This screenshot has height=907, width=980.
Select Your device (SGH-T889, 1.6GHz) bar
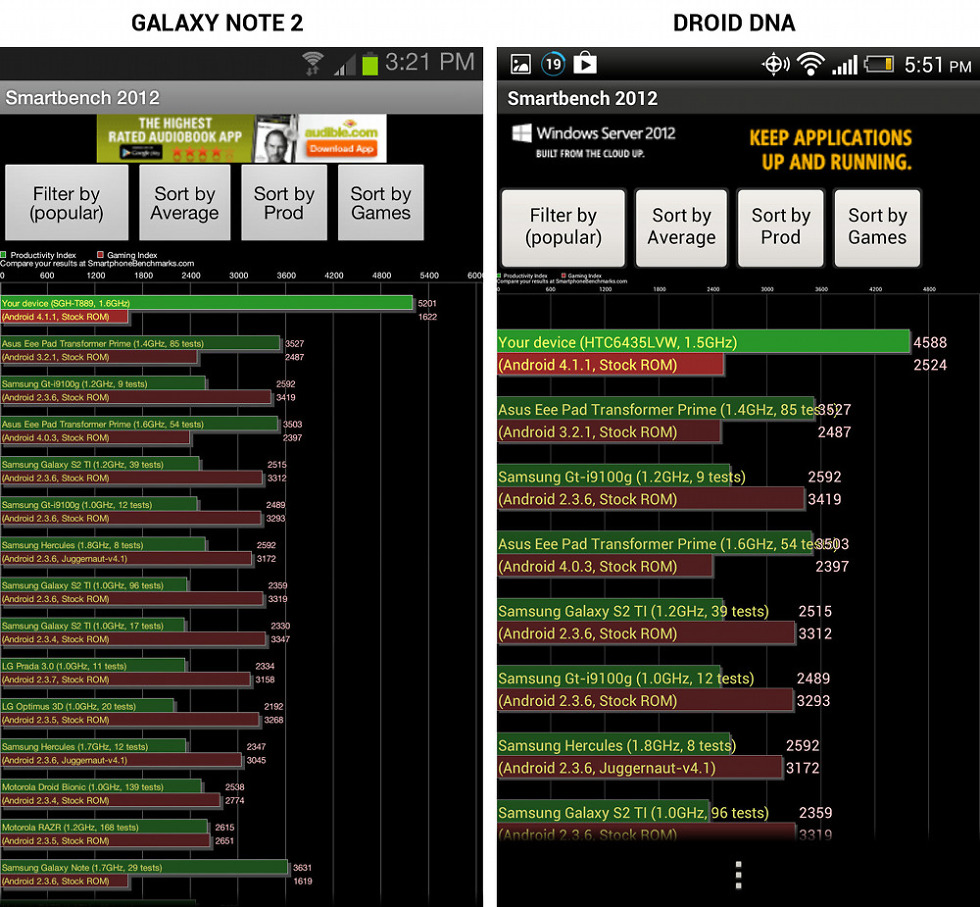206,303
